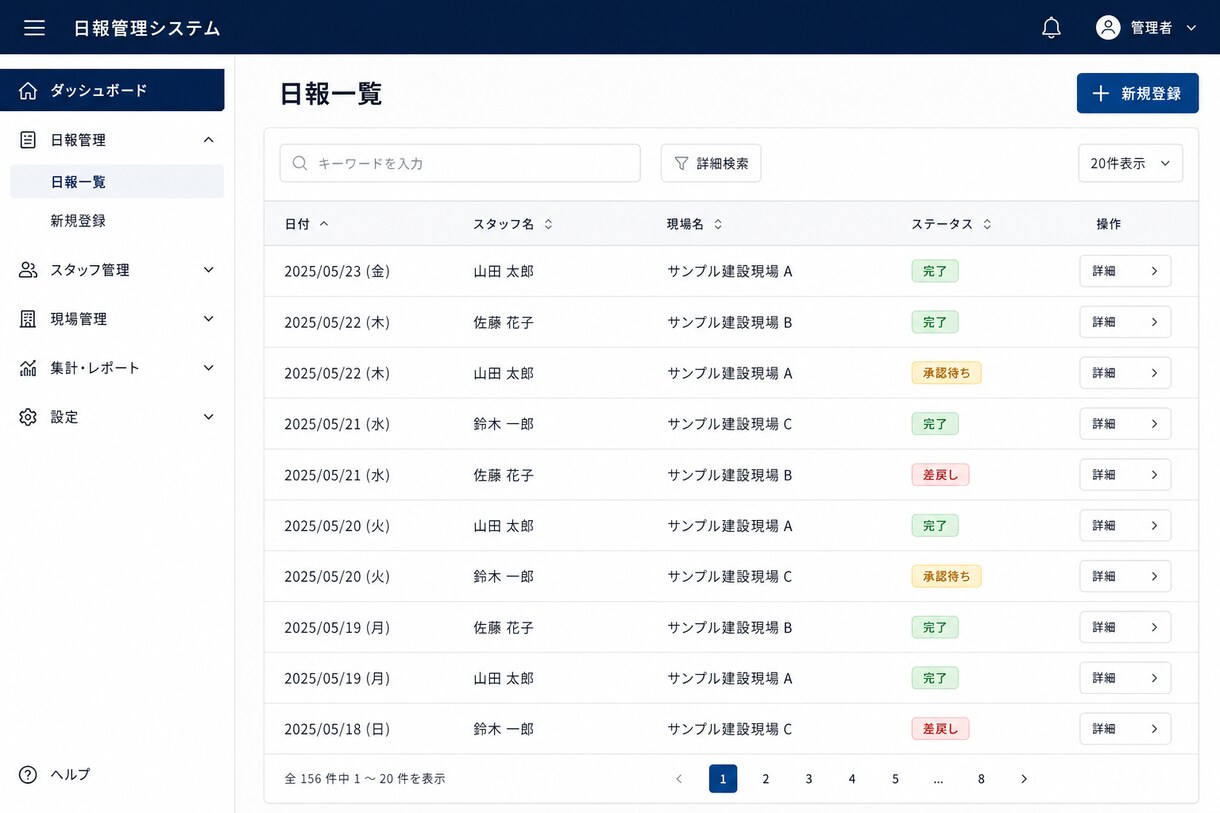Open 詳細 for 2025/05/22 山田 太郎

(1125, 373)
